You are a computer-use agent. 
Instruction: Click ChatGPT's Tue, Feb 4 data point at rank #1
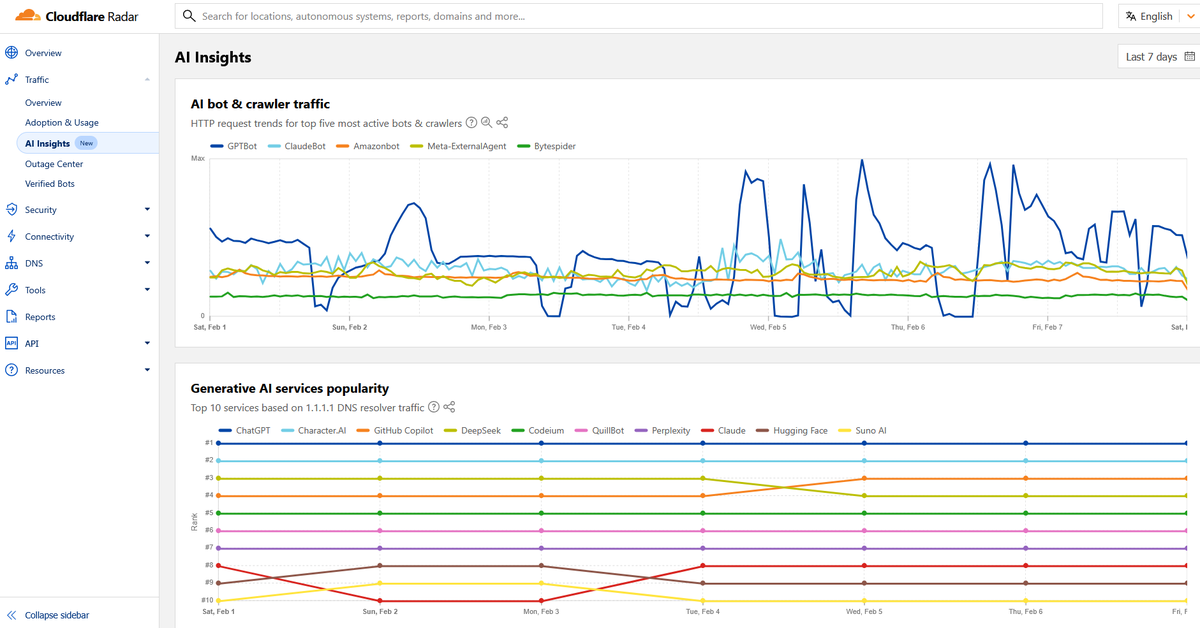703,443
